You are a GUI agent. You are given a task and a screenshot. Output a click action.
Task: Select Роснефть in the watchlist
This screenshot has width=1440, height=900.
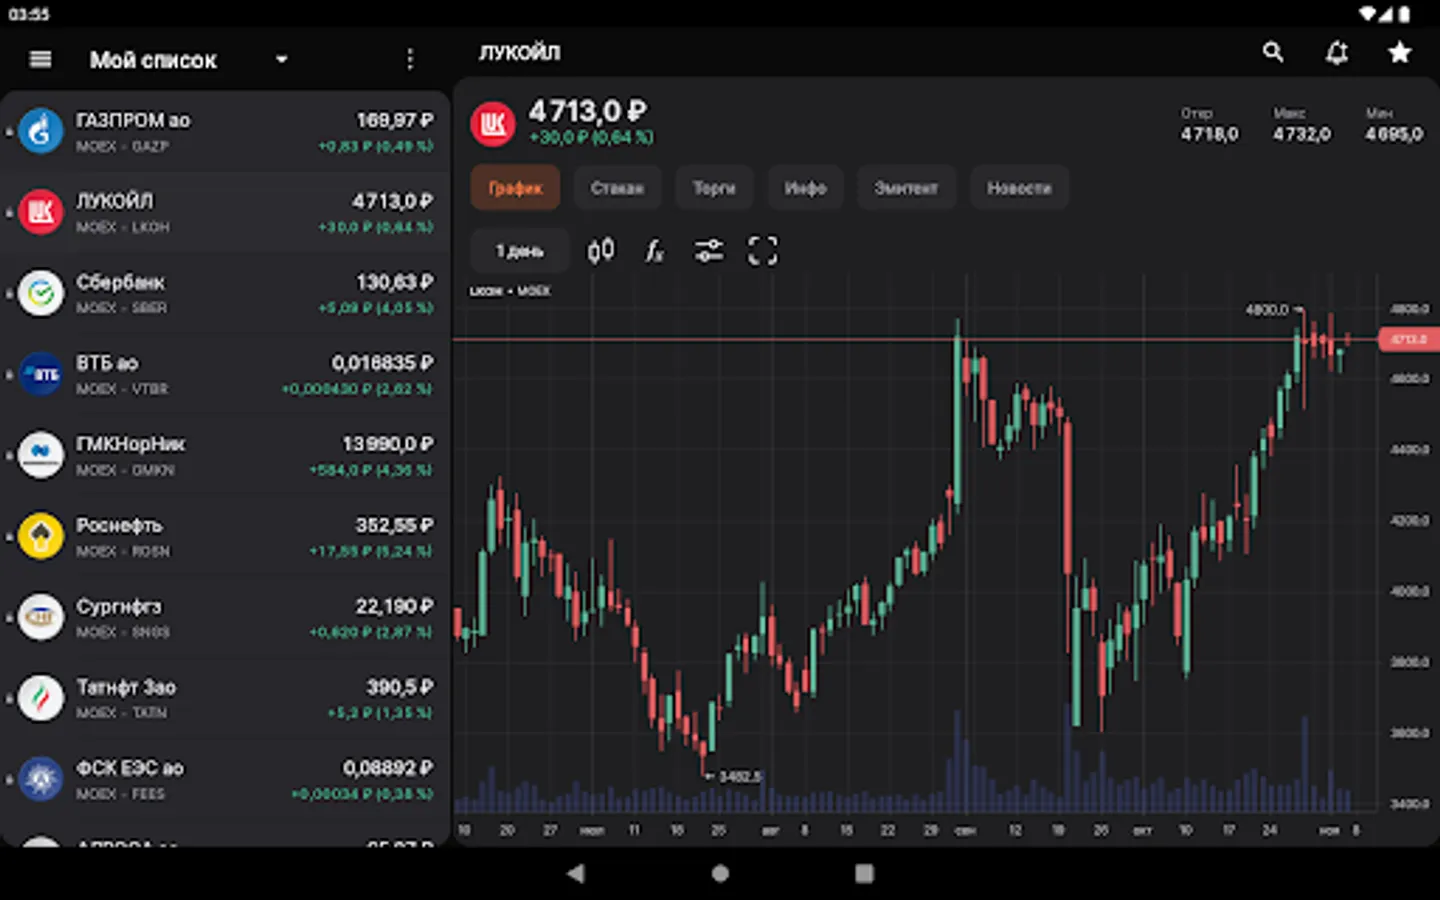click(x=225, y=537)
